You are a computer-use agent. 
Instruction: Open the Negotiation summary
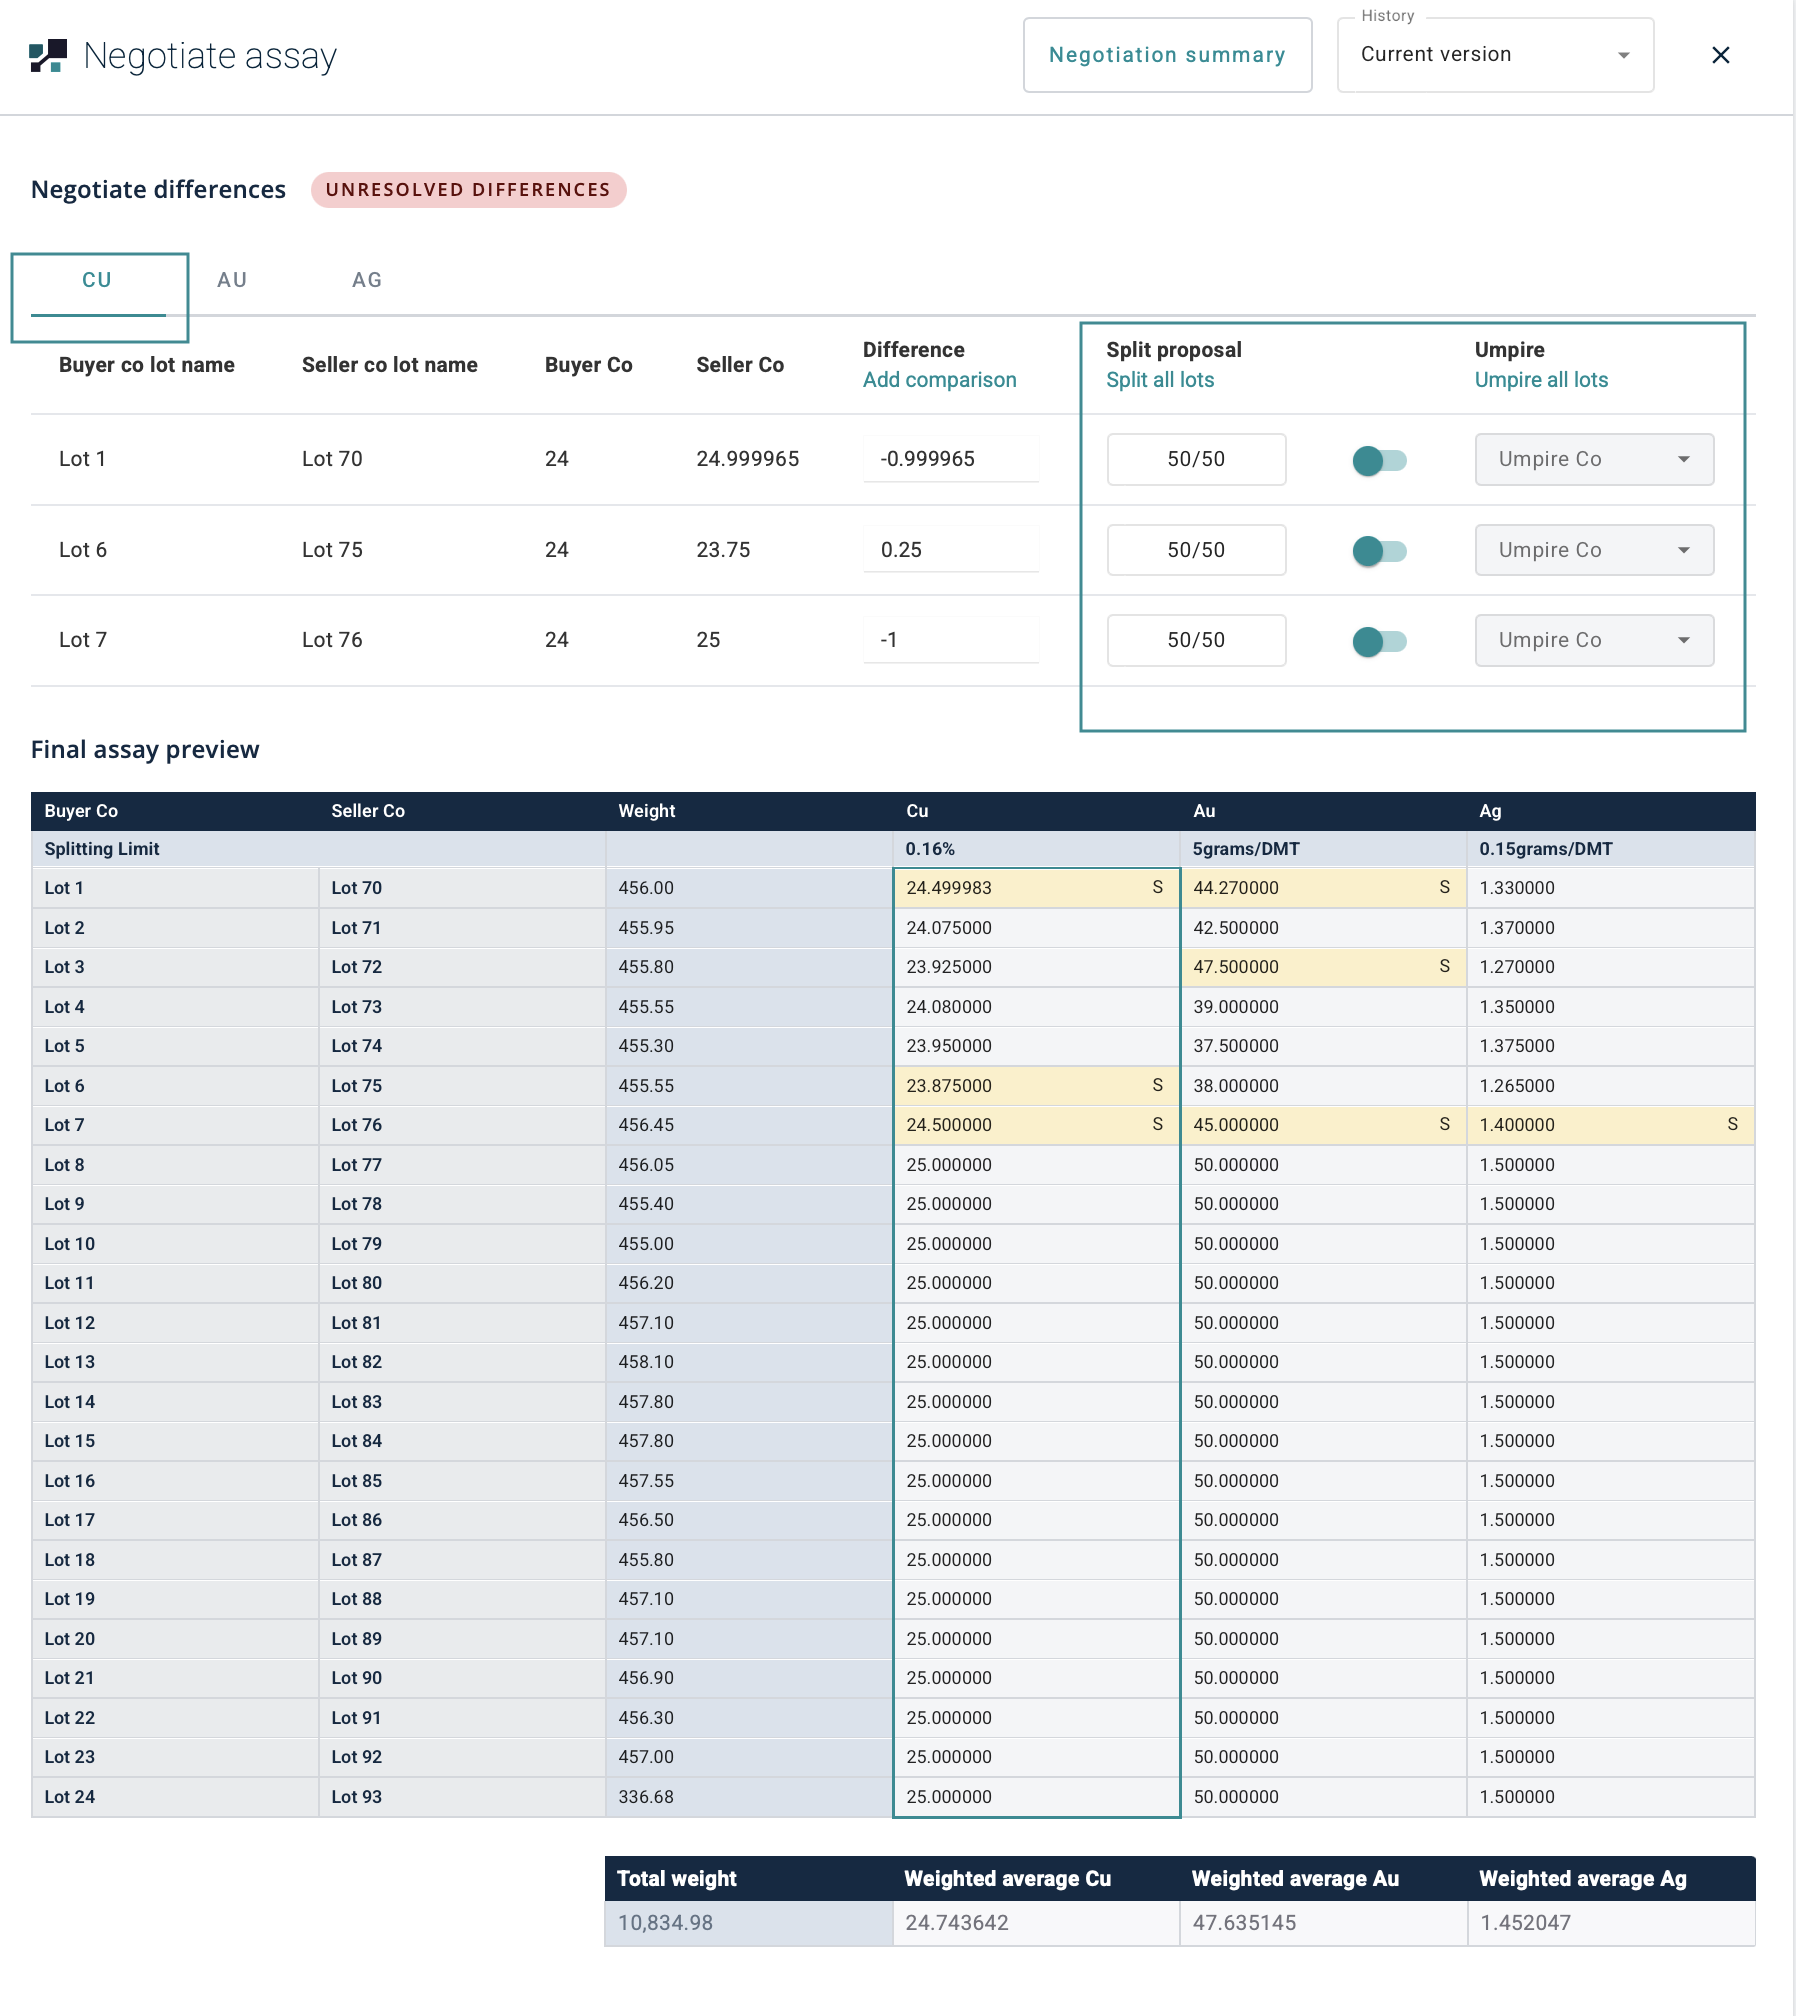1167,55
